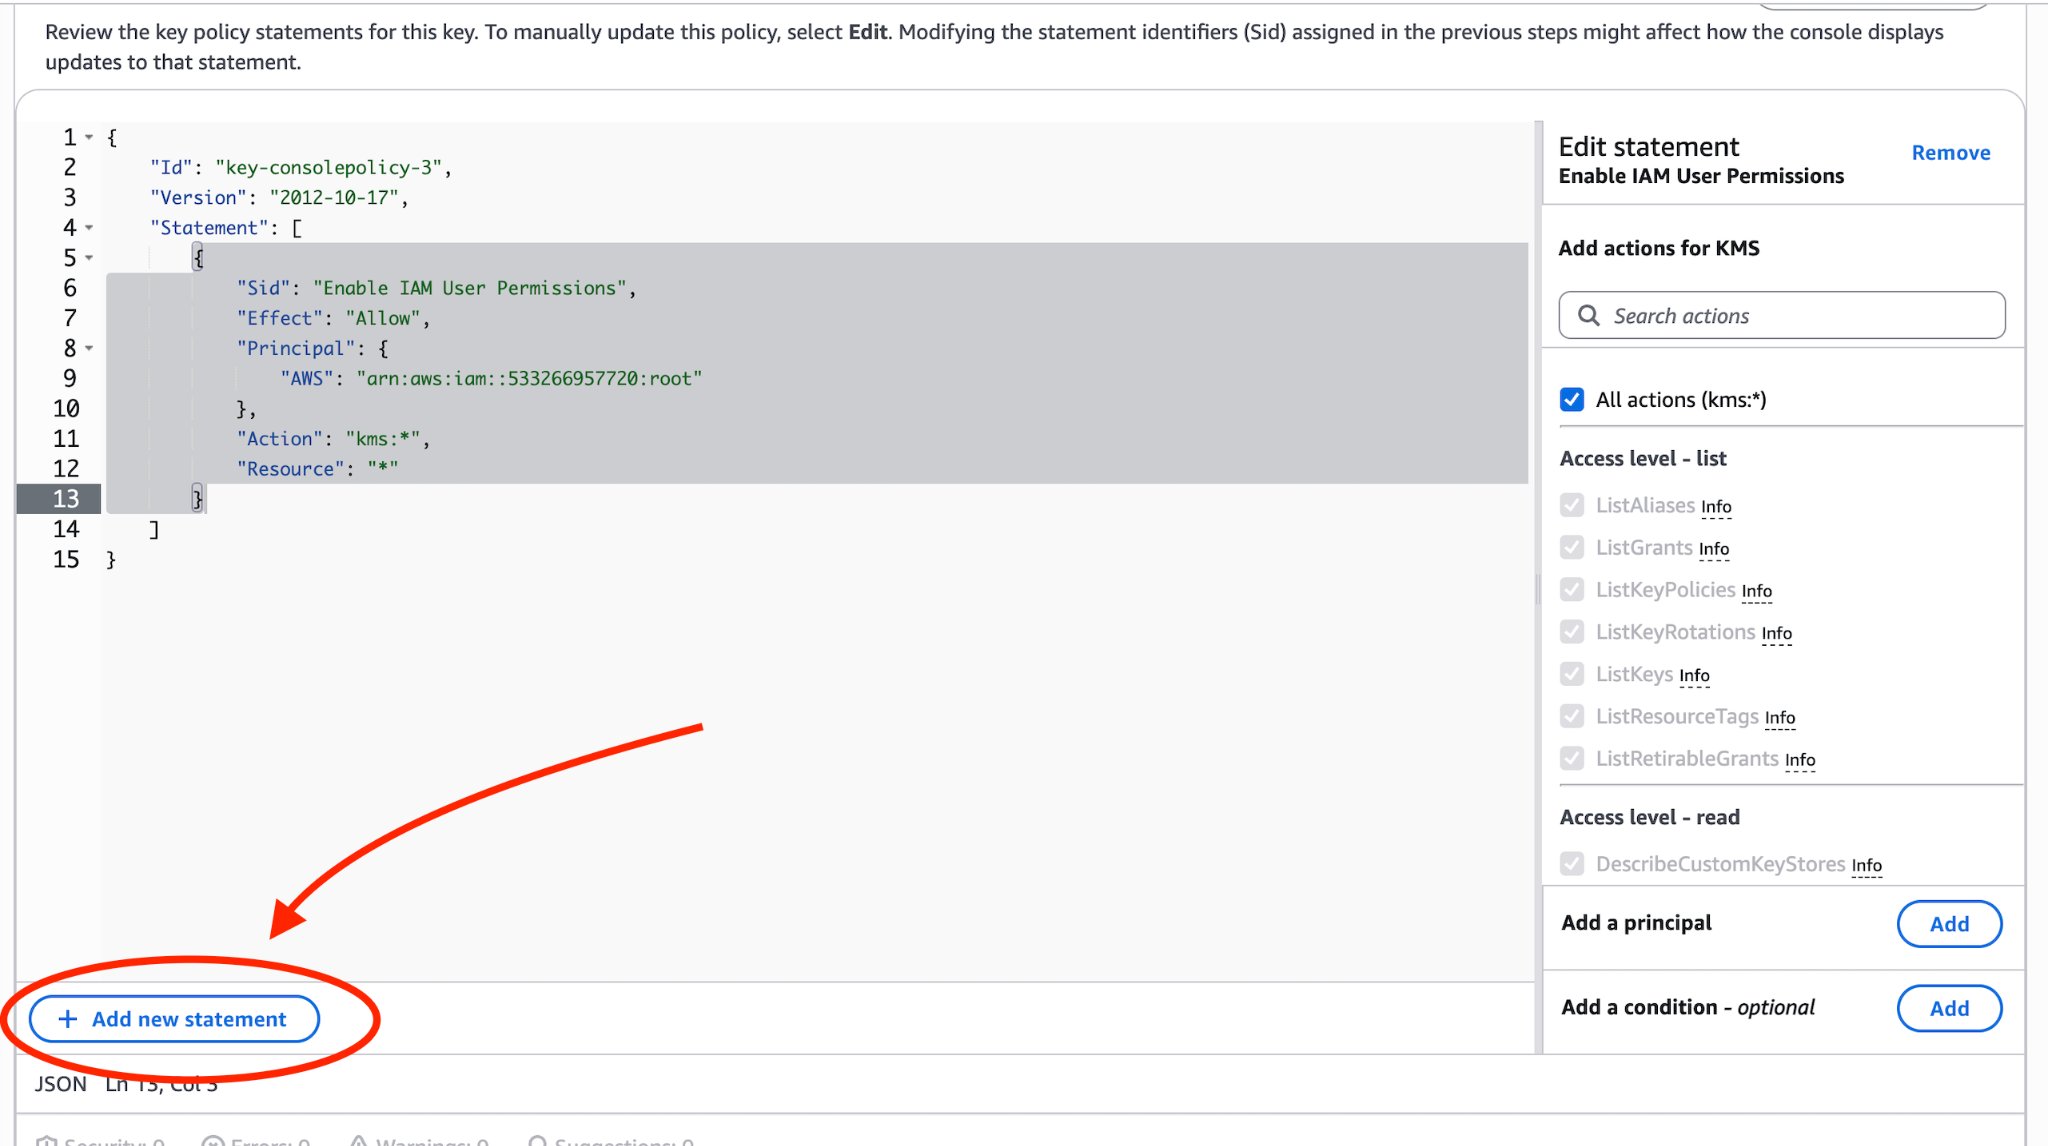
Task: Focus the Search actions field
Action: (x=1782, y=316)
